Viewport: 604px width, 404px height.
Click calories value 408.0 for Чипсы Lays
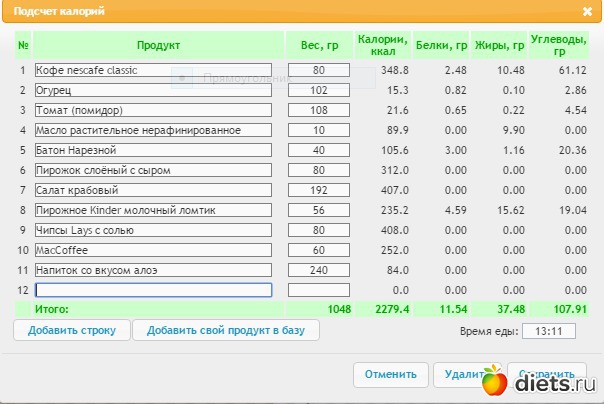(x=395, y=230)
